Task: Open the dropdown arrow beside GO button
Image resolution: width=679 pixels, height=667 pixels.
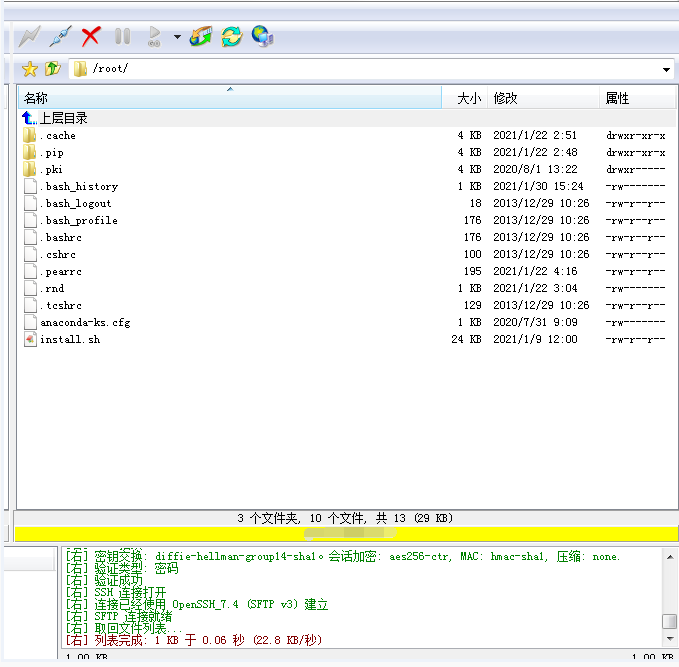Action: pos(177,37)
